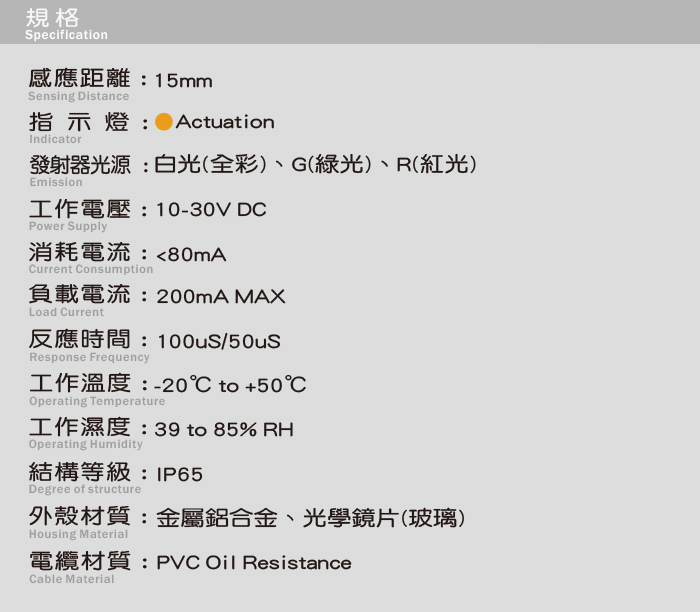Viewport: 700px width, 612px height.
Task: Click the 15mm sensing distance value
Action: click(183, 80)
